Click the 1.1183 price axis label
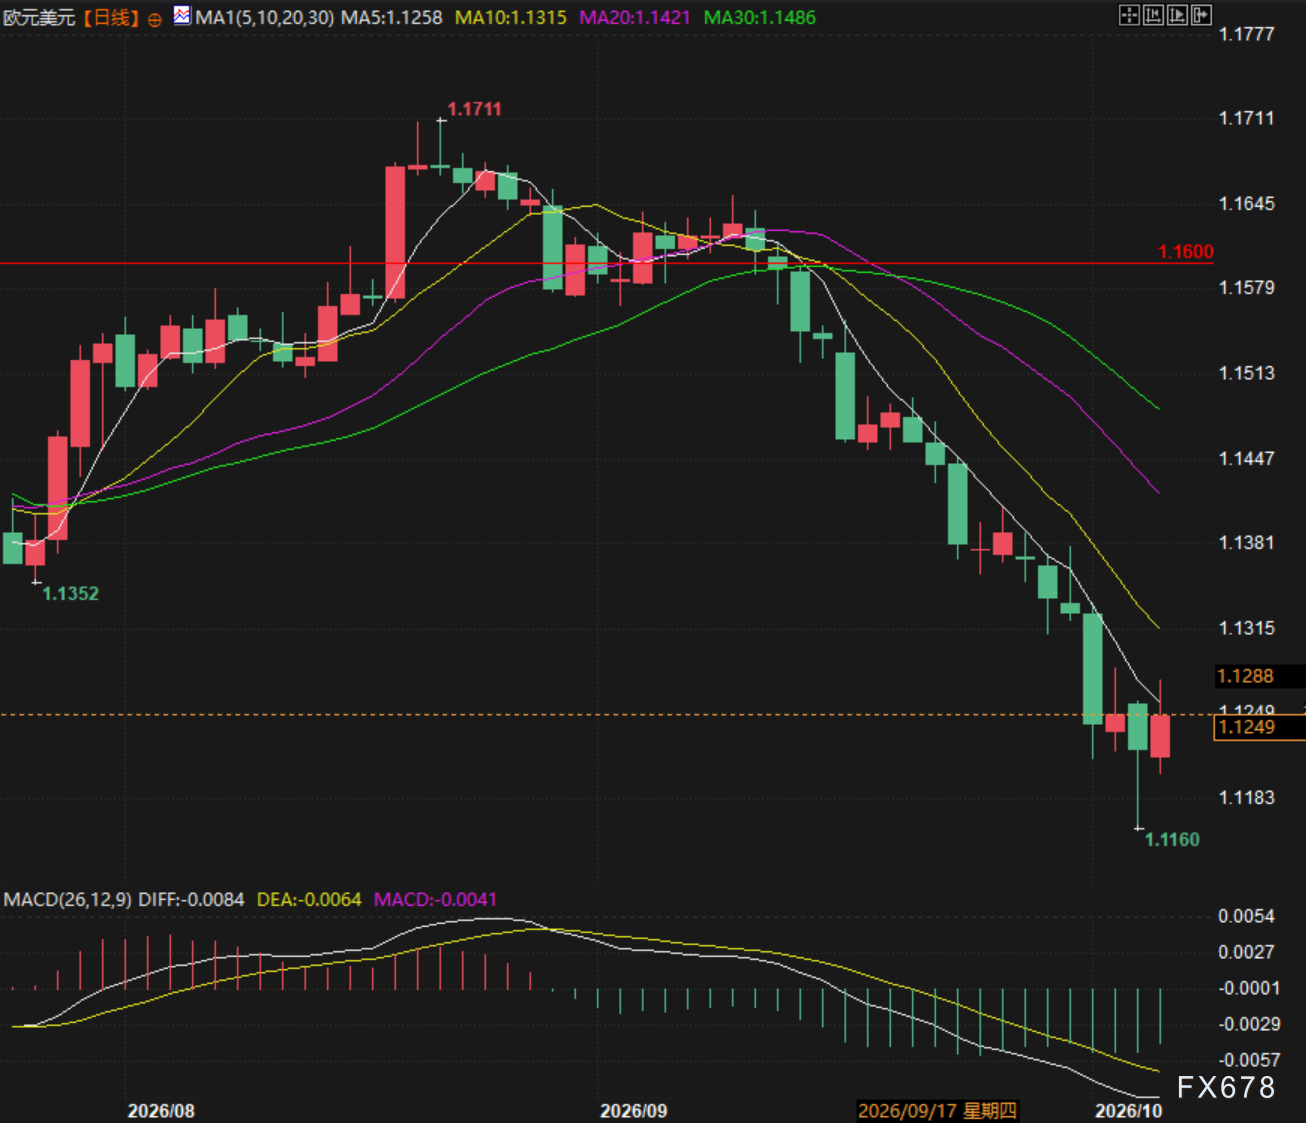 click(x=1246, y=797)
